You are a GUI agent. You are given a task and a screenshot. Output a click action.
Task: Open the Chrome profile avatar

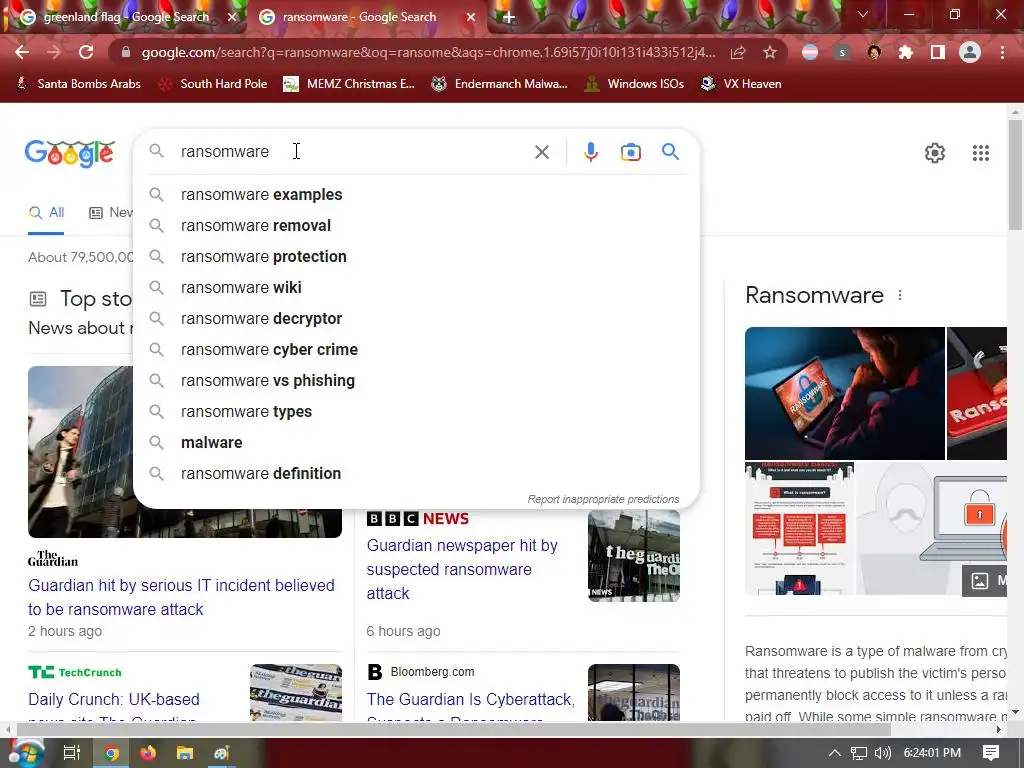point(970,52)
